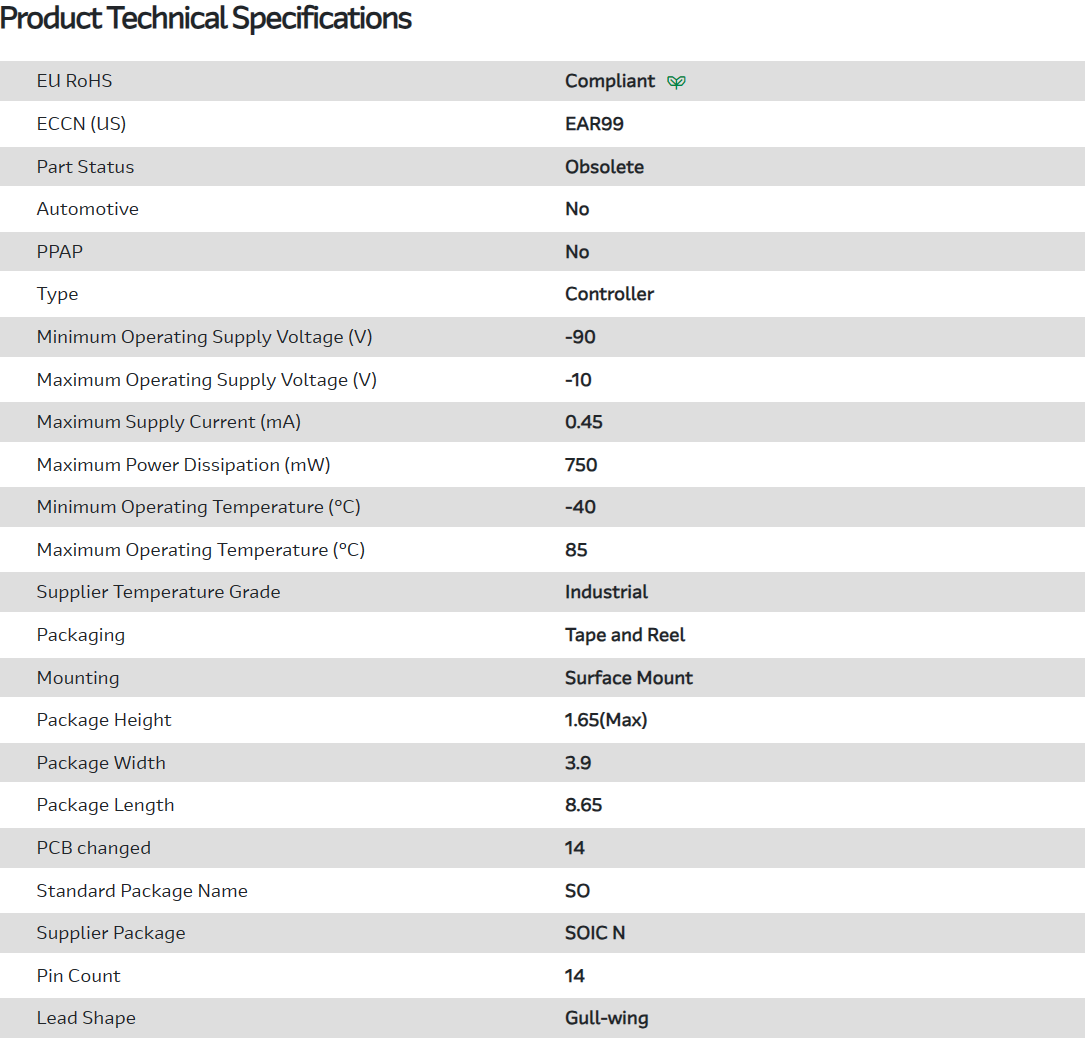This screenshot has width=1085, height=1039.
Task: Click the Pin Count row label
Action: click(x=79, y=976)
